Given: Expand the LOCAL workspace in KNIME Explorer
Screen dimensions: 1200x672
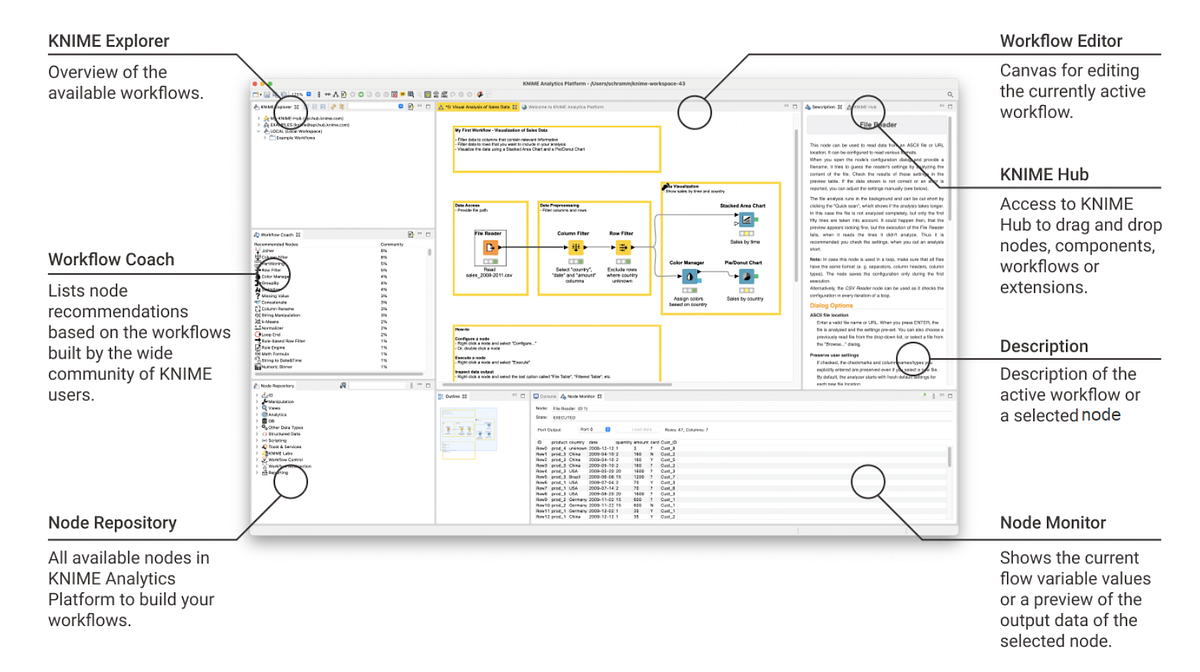Looking at the screenshot, I should [x=259, y=131].
